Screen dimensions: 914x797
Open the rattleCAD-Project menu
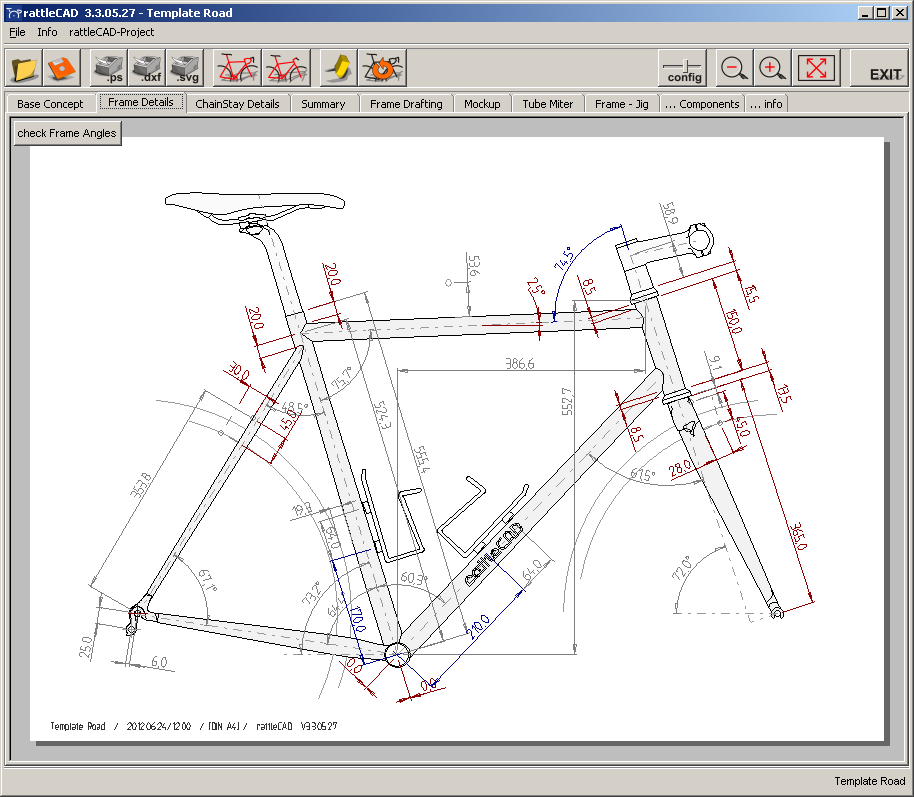tap(111, 32)
